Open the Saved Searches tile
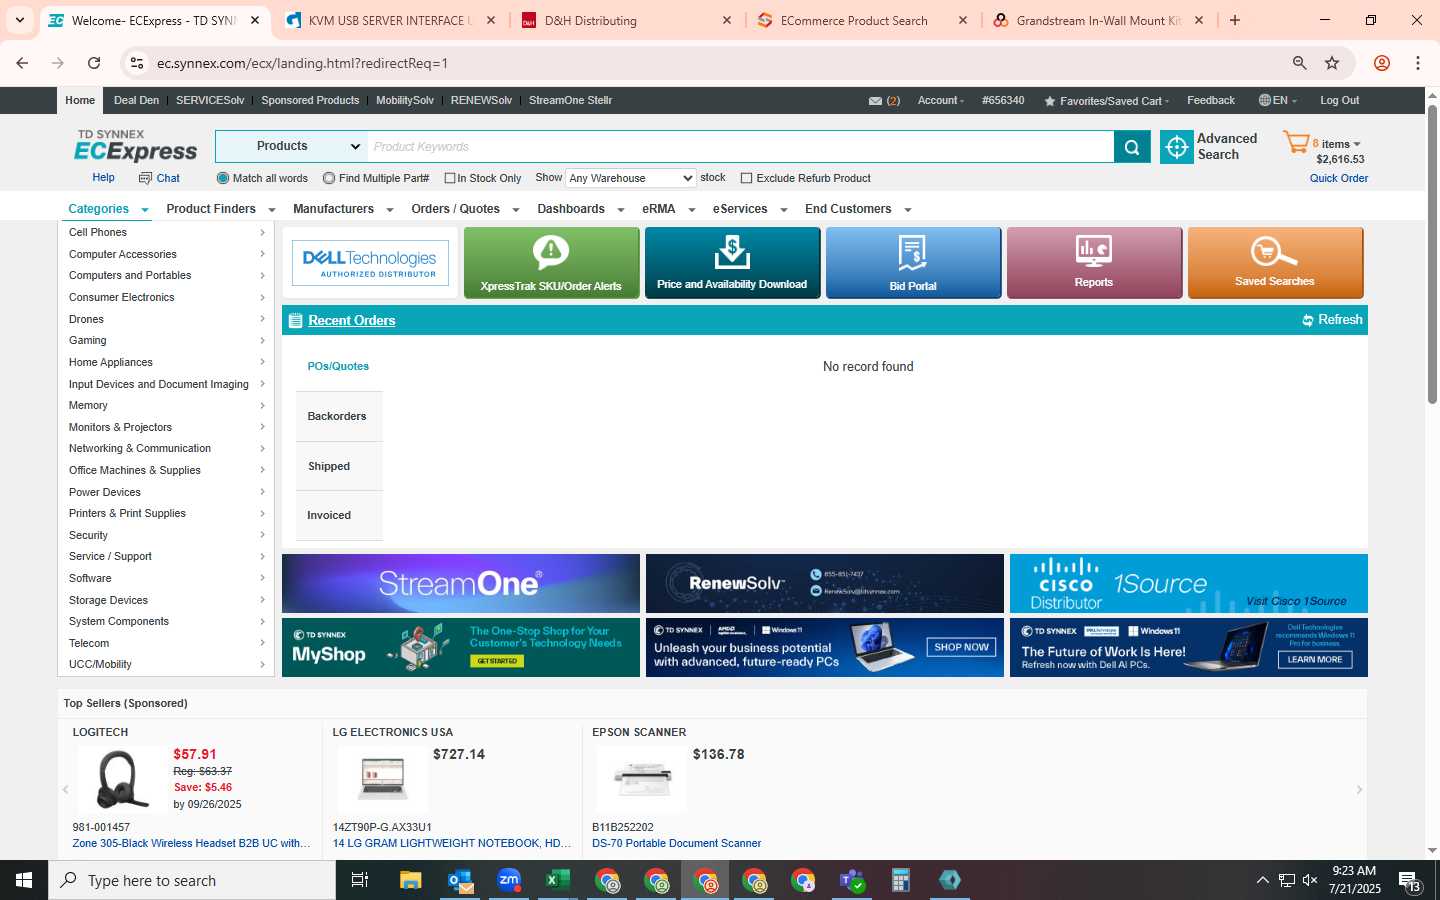The height and width of the screenshot is (900, 1440). point(1275,262)
